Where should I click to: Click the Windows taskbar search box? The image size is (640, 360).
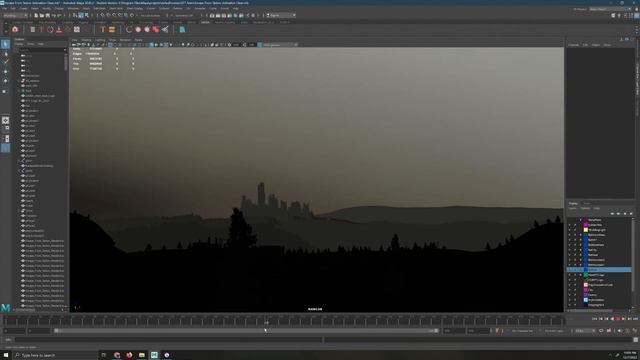(55, 355)
